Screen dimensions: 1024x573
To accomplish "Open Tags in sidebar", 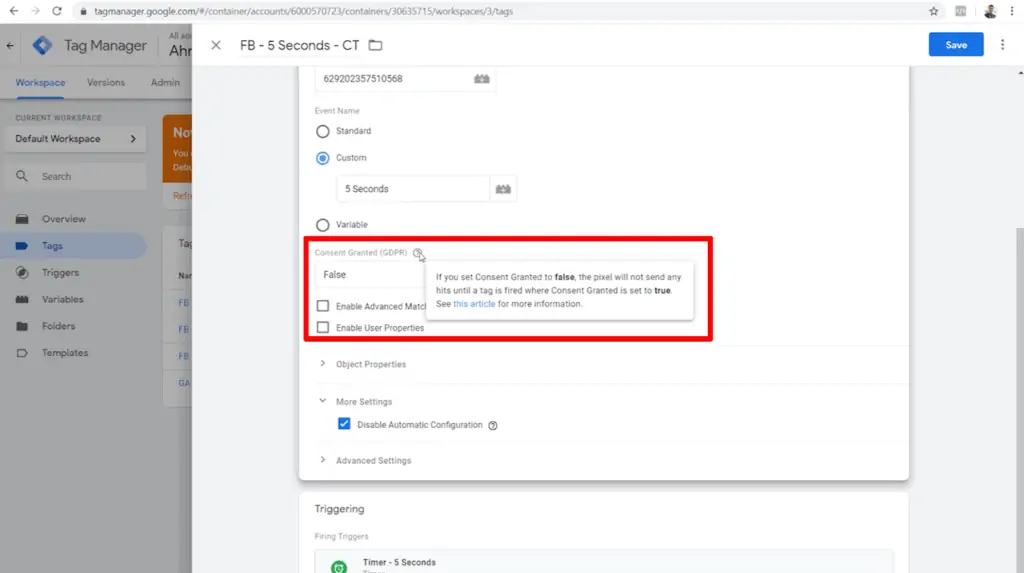I will point(73,246).
